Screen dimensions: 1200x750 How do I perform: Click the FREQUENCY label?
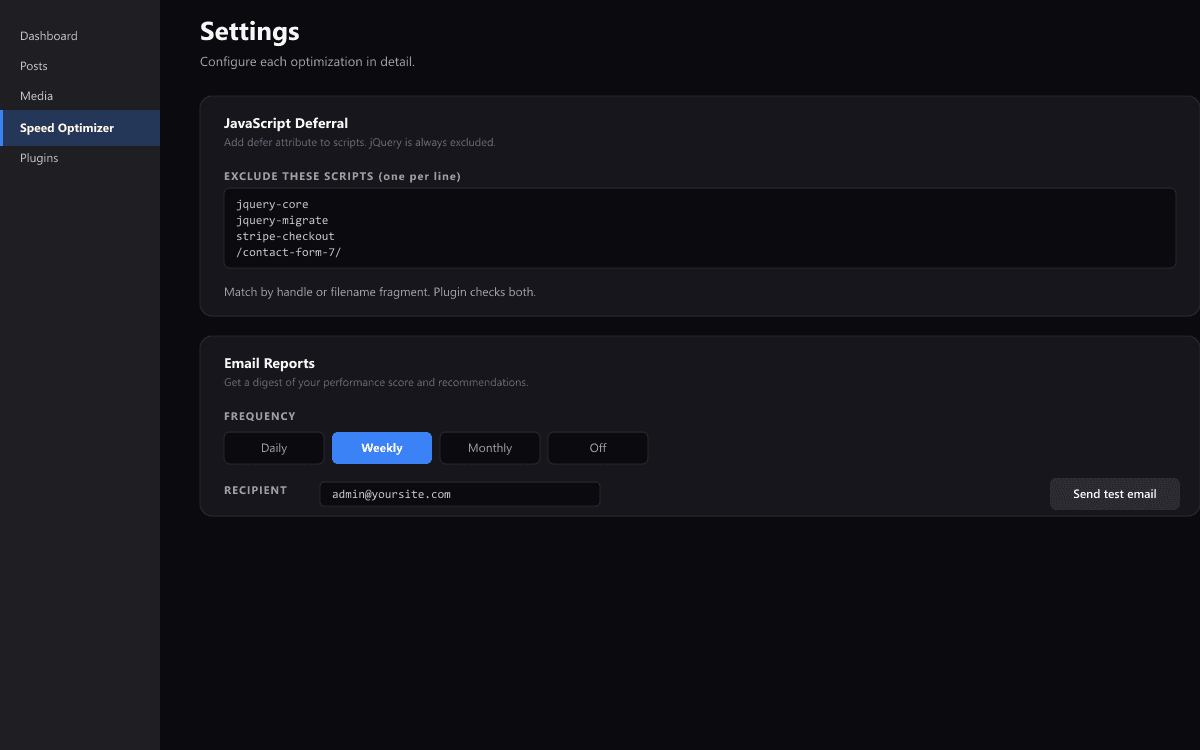pos(260,416)
